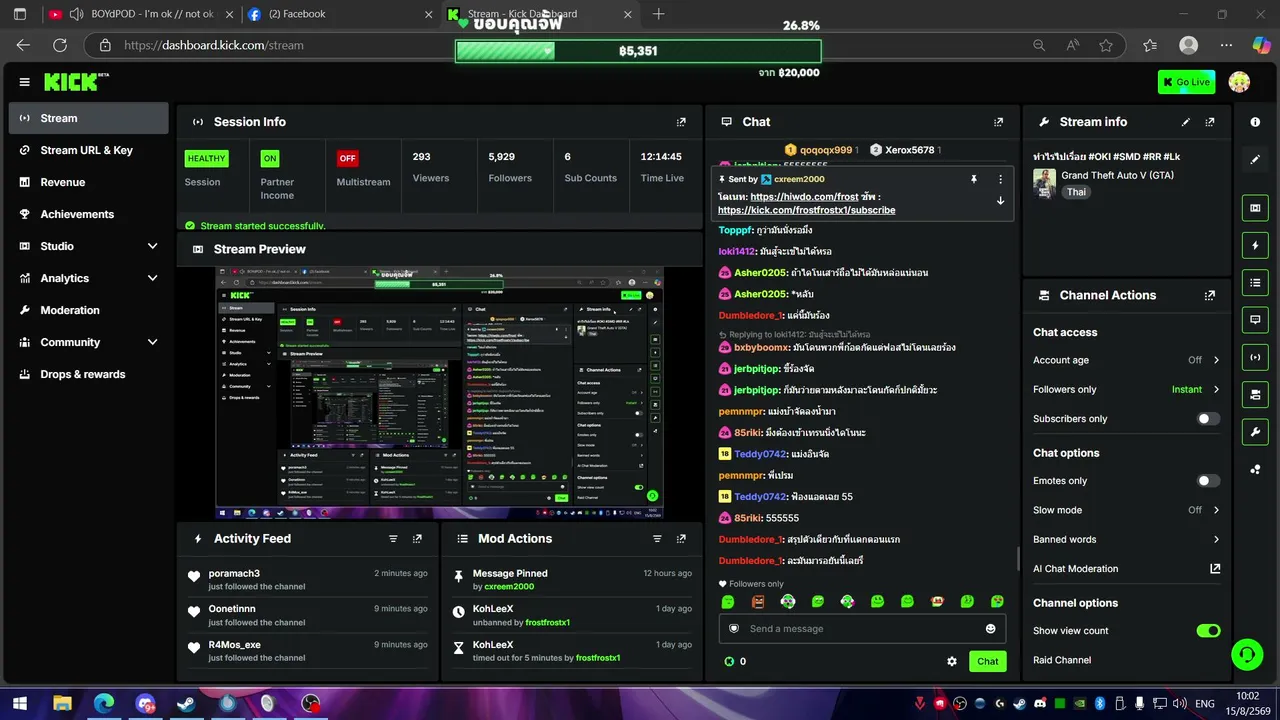Open pinned message three-dot options
This screenshot has width=1280, height=720.
pyautogui.click(x=1000, y=179)
